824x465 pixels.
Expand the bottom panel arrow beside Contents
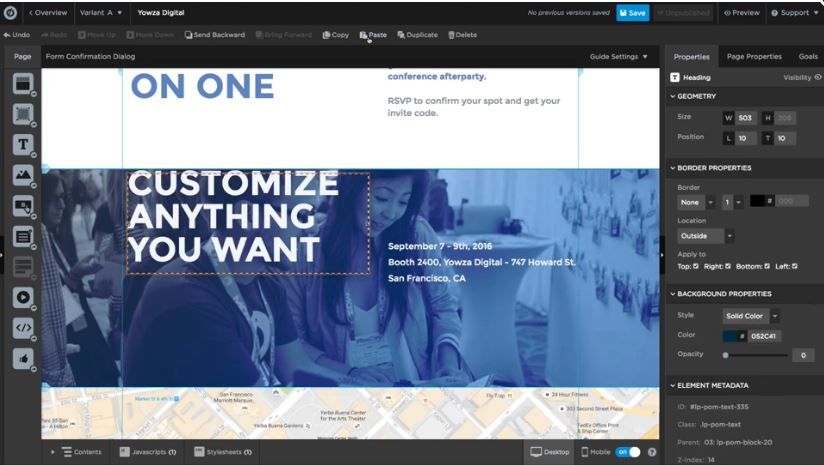click(x=53, y=452)
